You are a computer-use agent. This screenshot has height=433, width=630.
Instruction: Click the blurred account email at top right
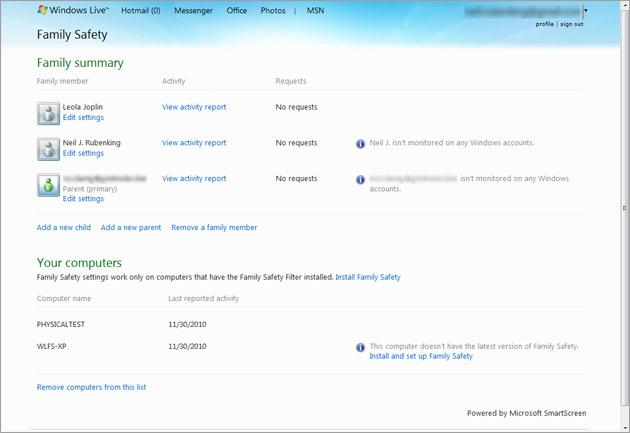pos(523,12)
